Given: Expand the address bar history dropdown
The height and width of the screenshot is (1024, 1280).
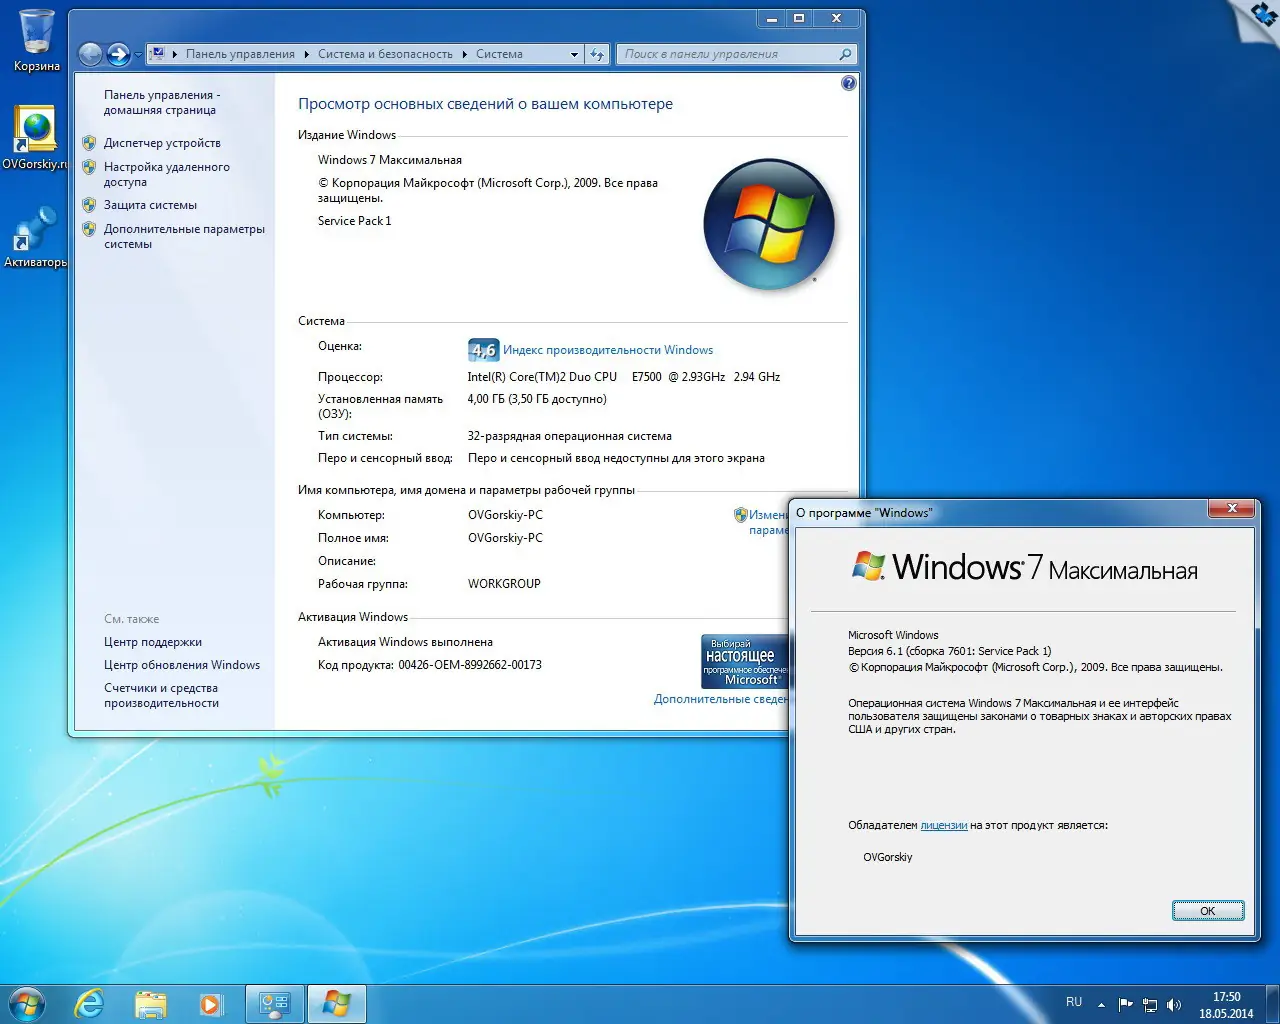Looking at the screenshot, I should click(574, 54).
